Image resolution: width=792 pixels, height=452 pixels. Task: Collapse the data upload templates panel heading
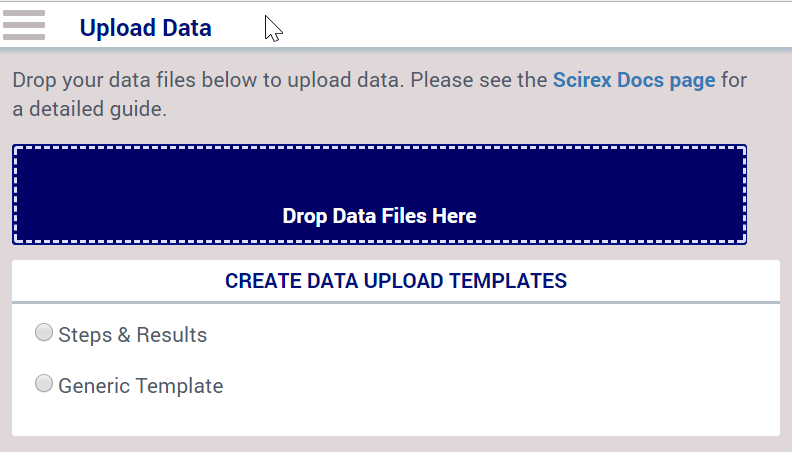coord(396,281)
